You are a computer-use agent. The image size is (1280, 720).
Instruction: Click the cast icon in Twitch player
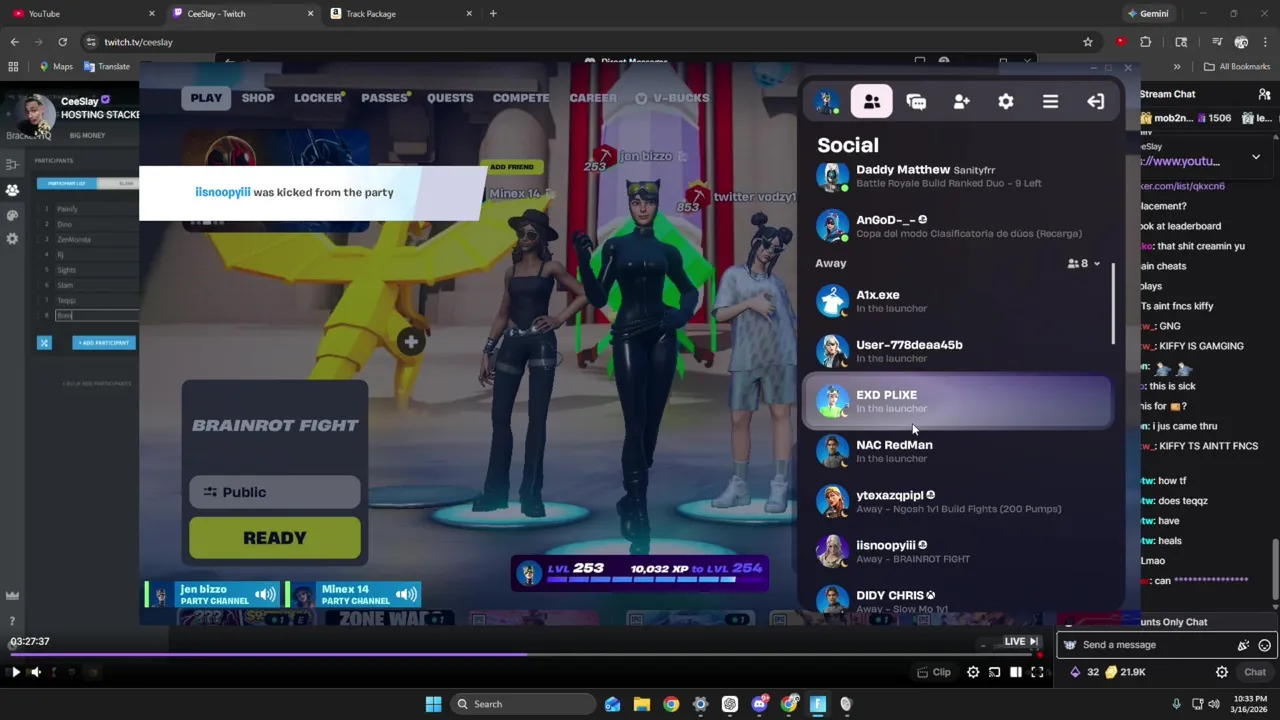tap(994, 672)
